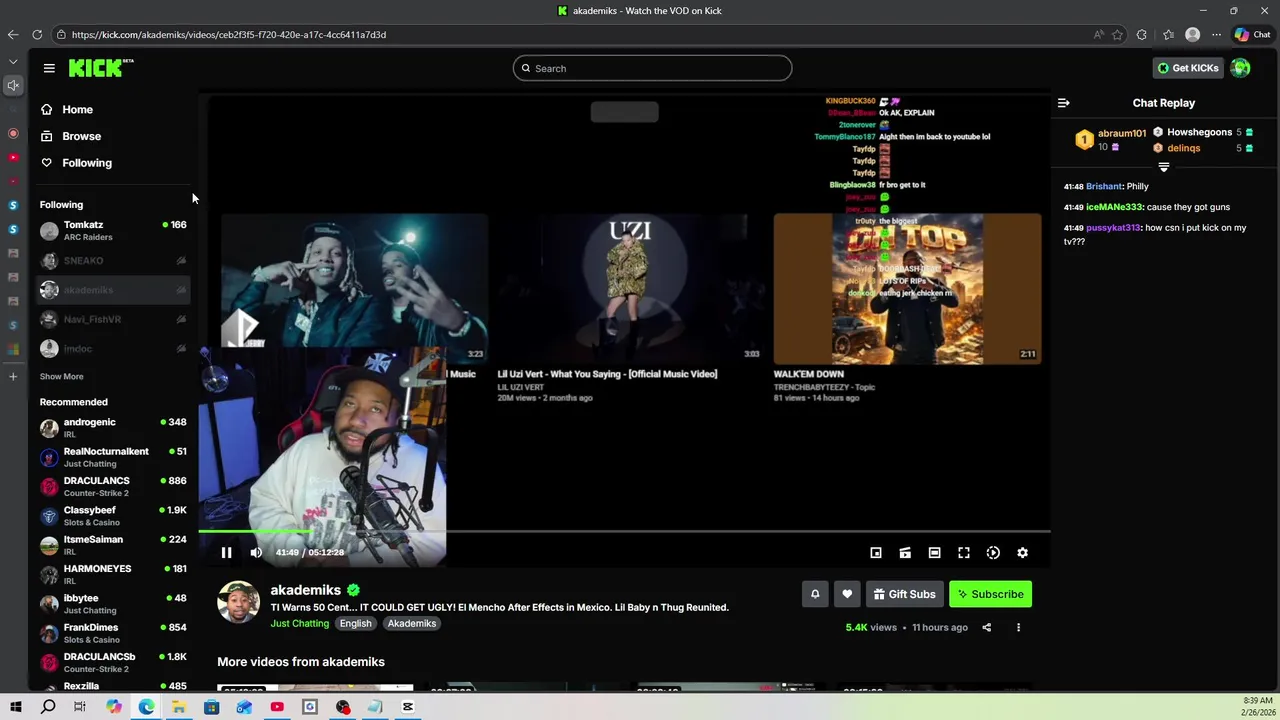Expand Show More under Following
This screenshot has width=1280, height=720.
click(61, 377)
